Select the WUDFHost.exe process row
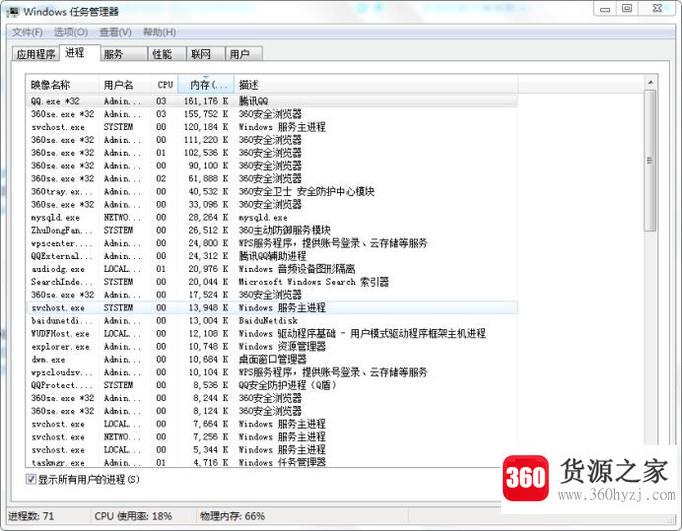This screenshot has height=531, width=682. [x=272, y=334]
